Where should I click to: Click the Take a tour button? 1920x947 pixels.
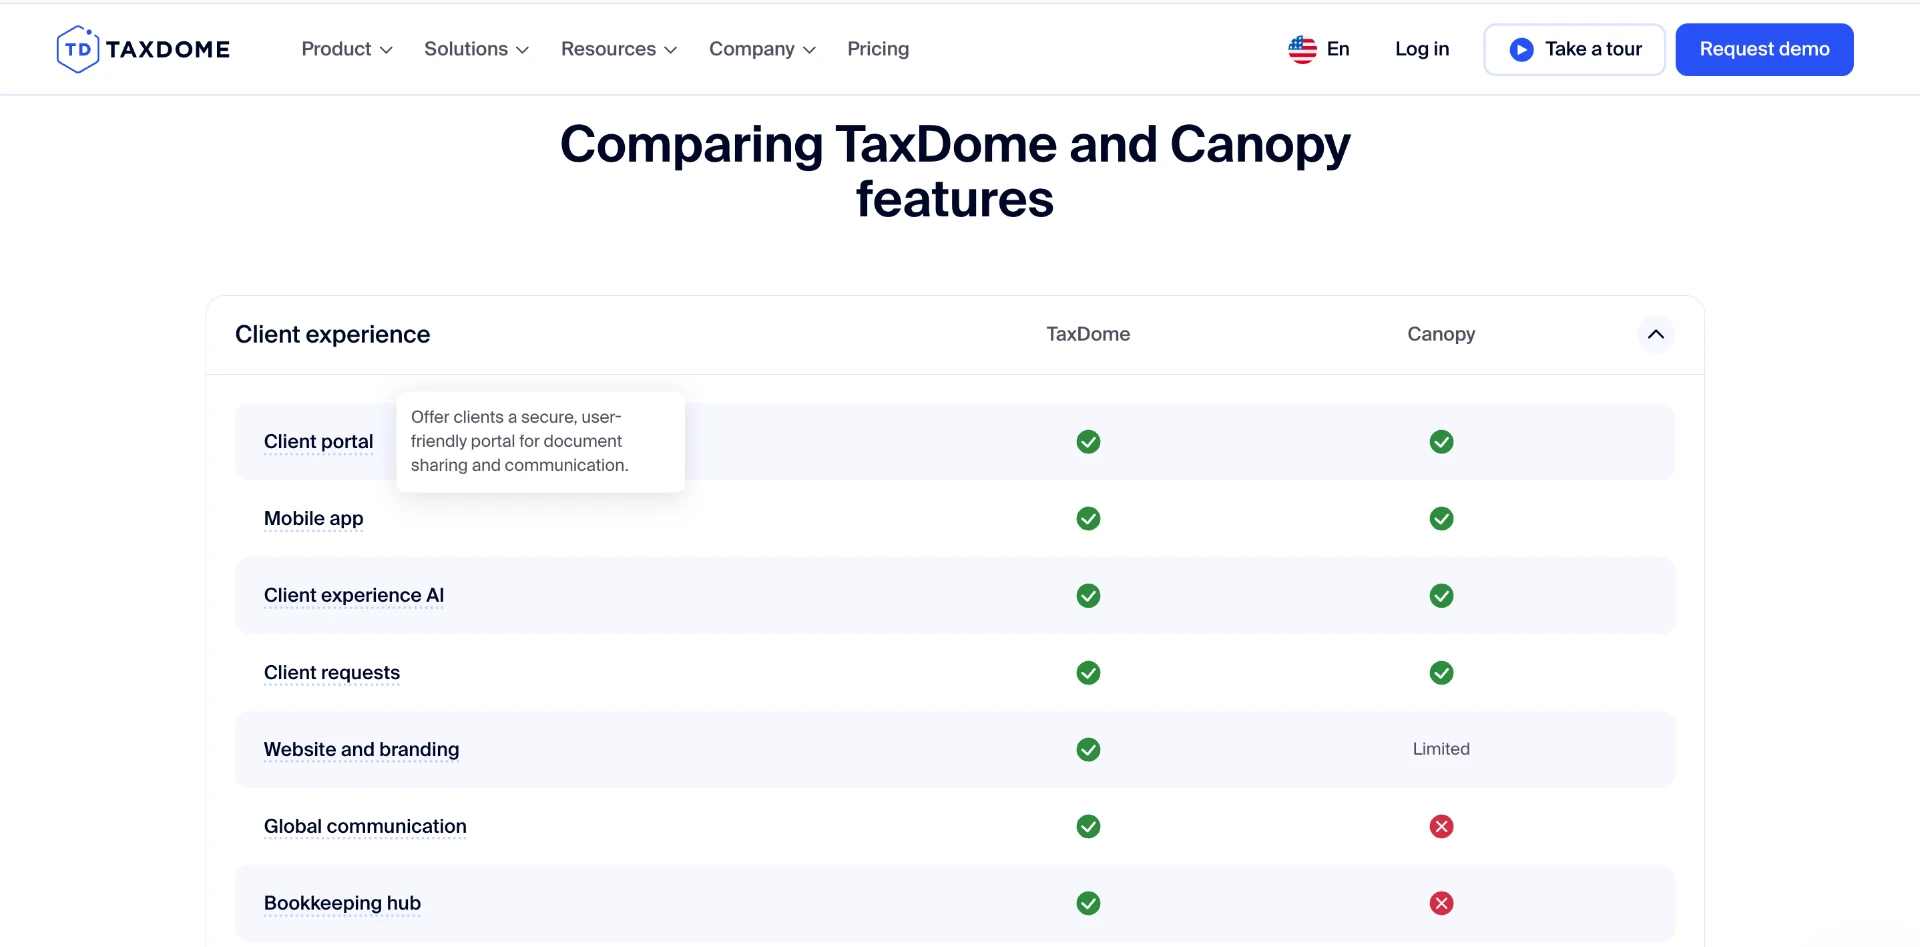pyautogui.click(x=1575, y=49)
